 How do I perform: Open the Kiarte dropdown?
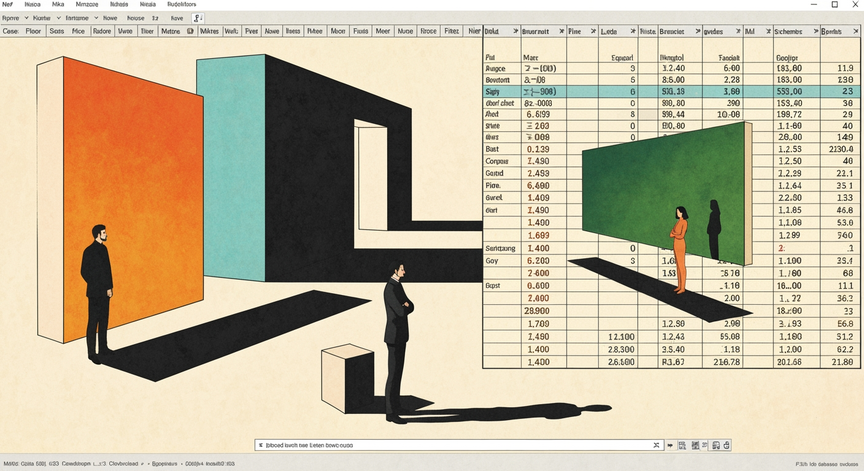46,18
